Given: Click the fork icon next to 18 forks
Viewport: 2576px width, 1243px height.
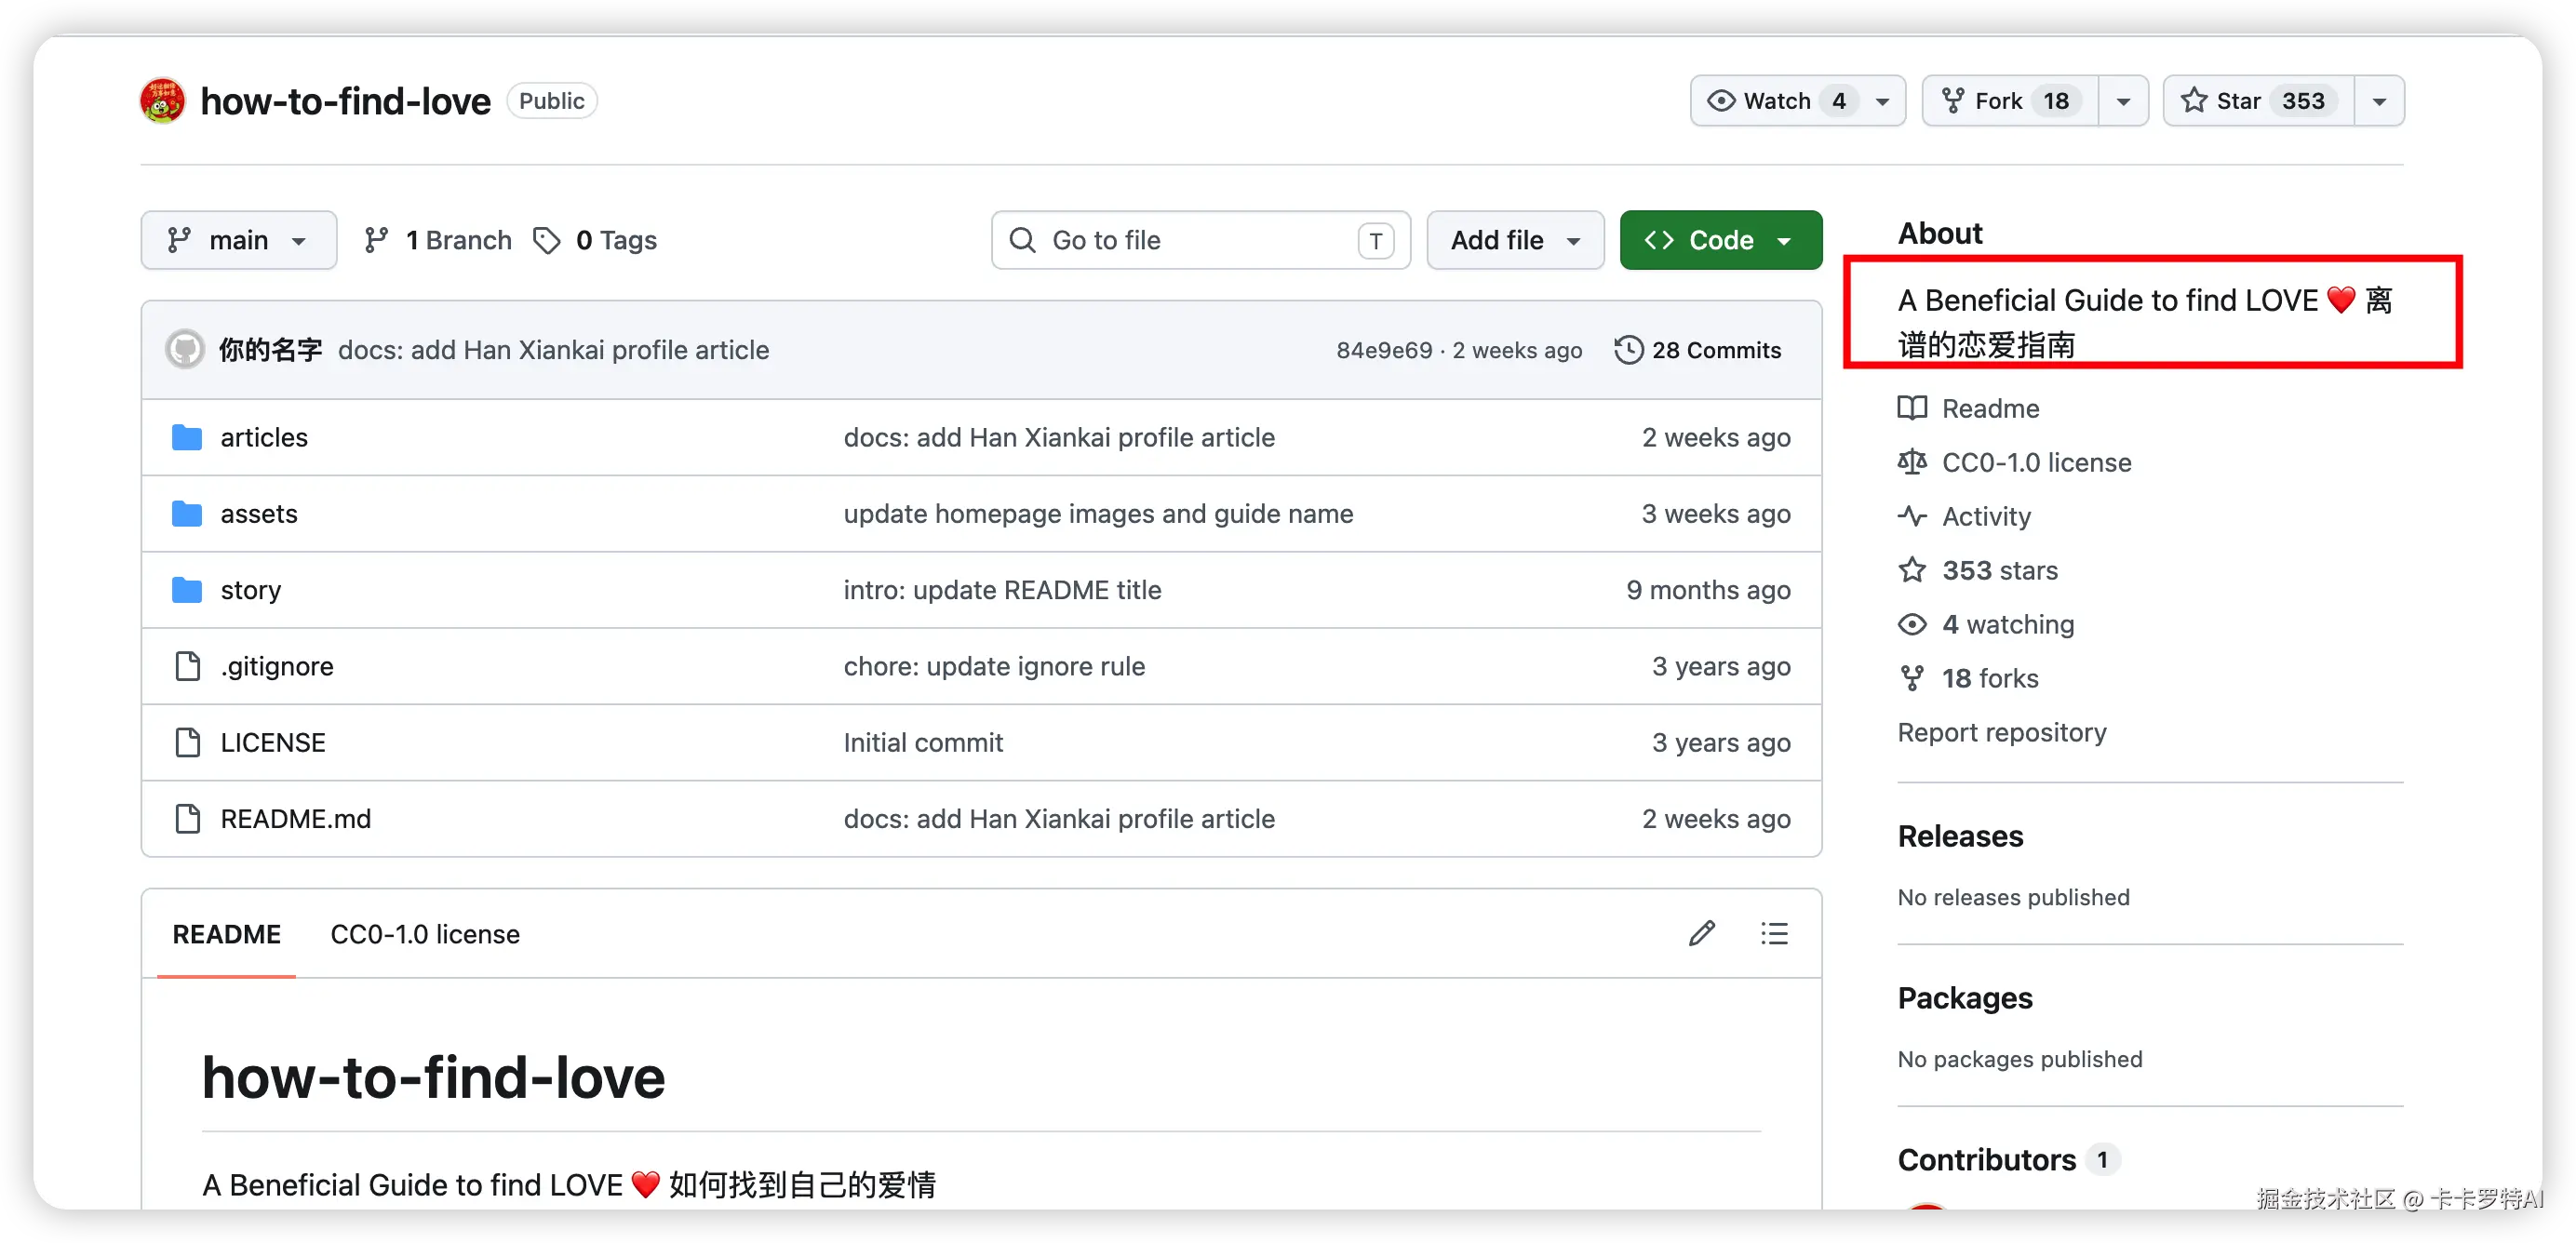Looking at the screenshot, I should (x=1912, y=678).
